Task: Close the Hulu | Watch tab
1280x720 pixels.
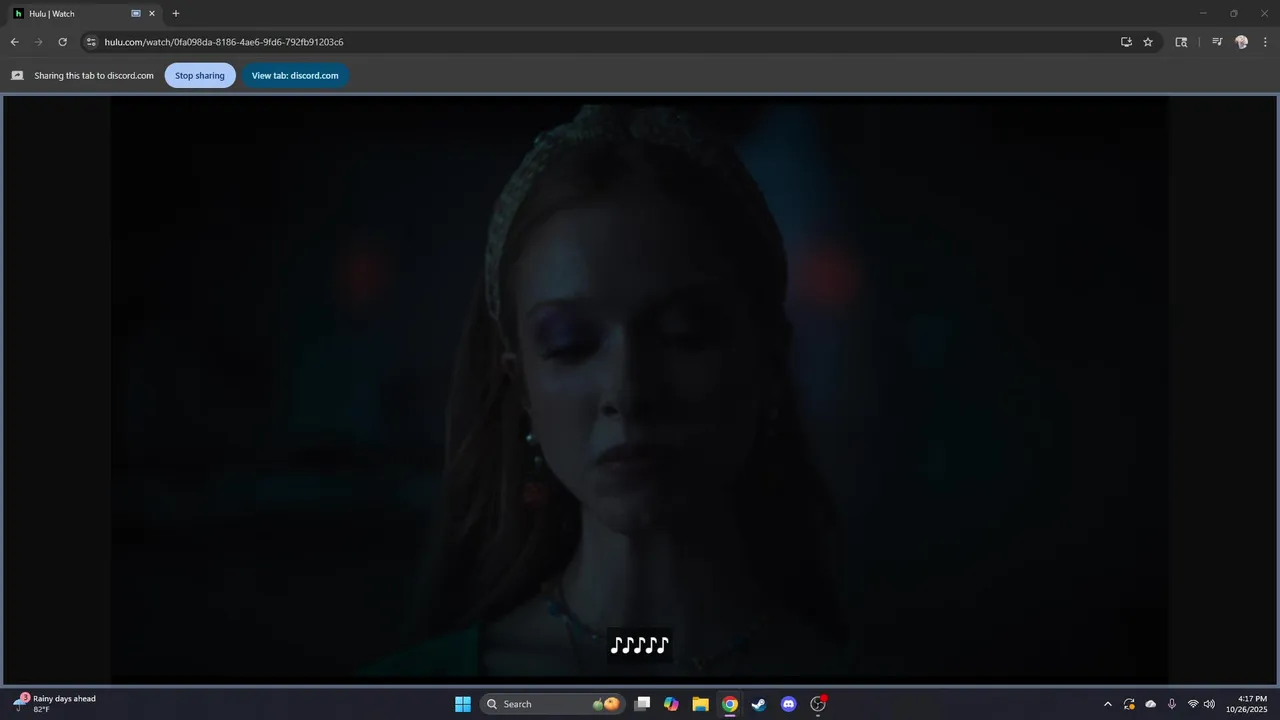Action: 152,14
